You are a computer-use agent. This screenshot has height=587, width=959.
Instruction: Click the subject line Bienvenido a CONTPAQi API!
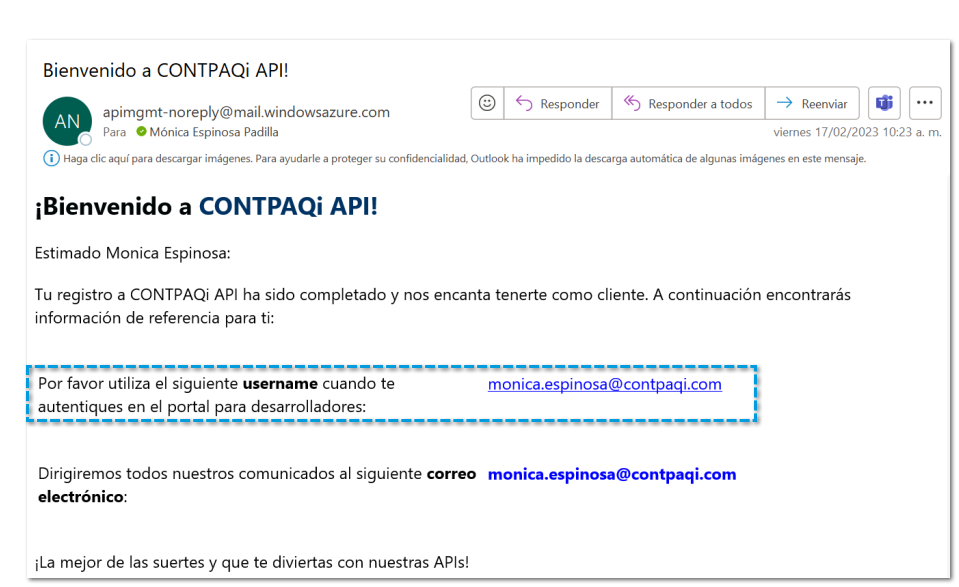[x=165, y=70]
